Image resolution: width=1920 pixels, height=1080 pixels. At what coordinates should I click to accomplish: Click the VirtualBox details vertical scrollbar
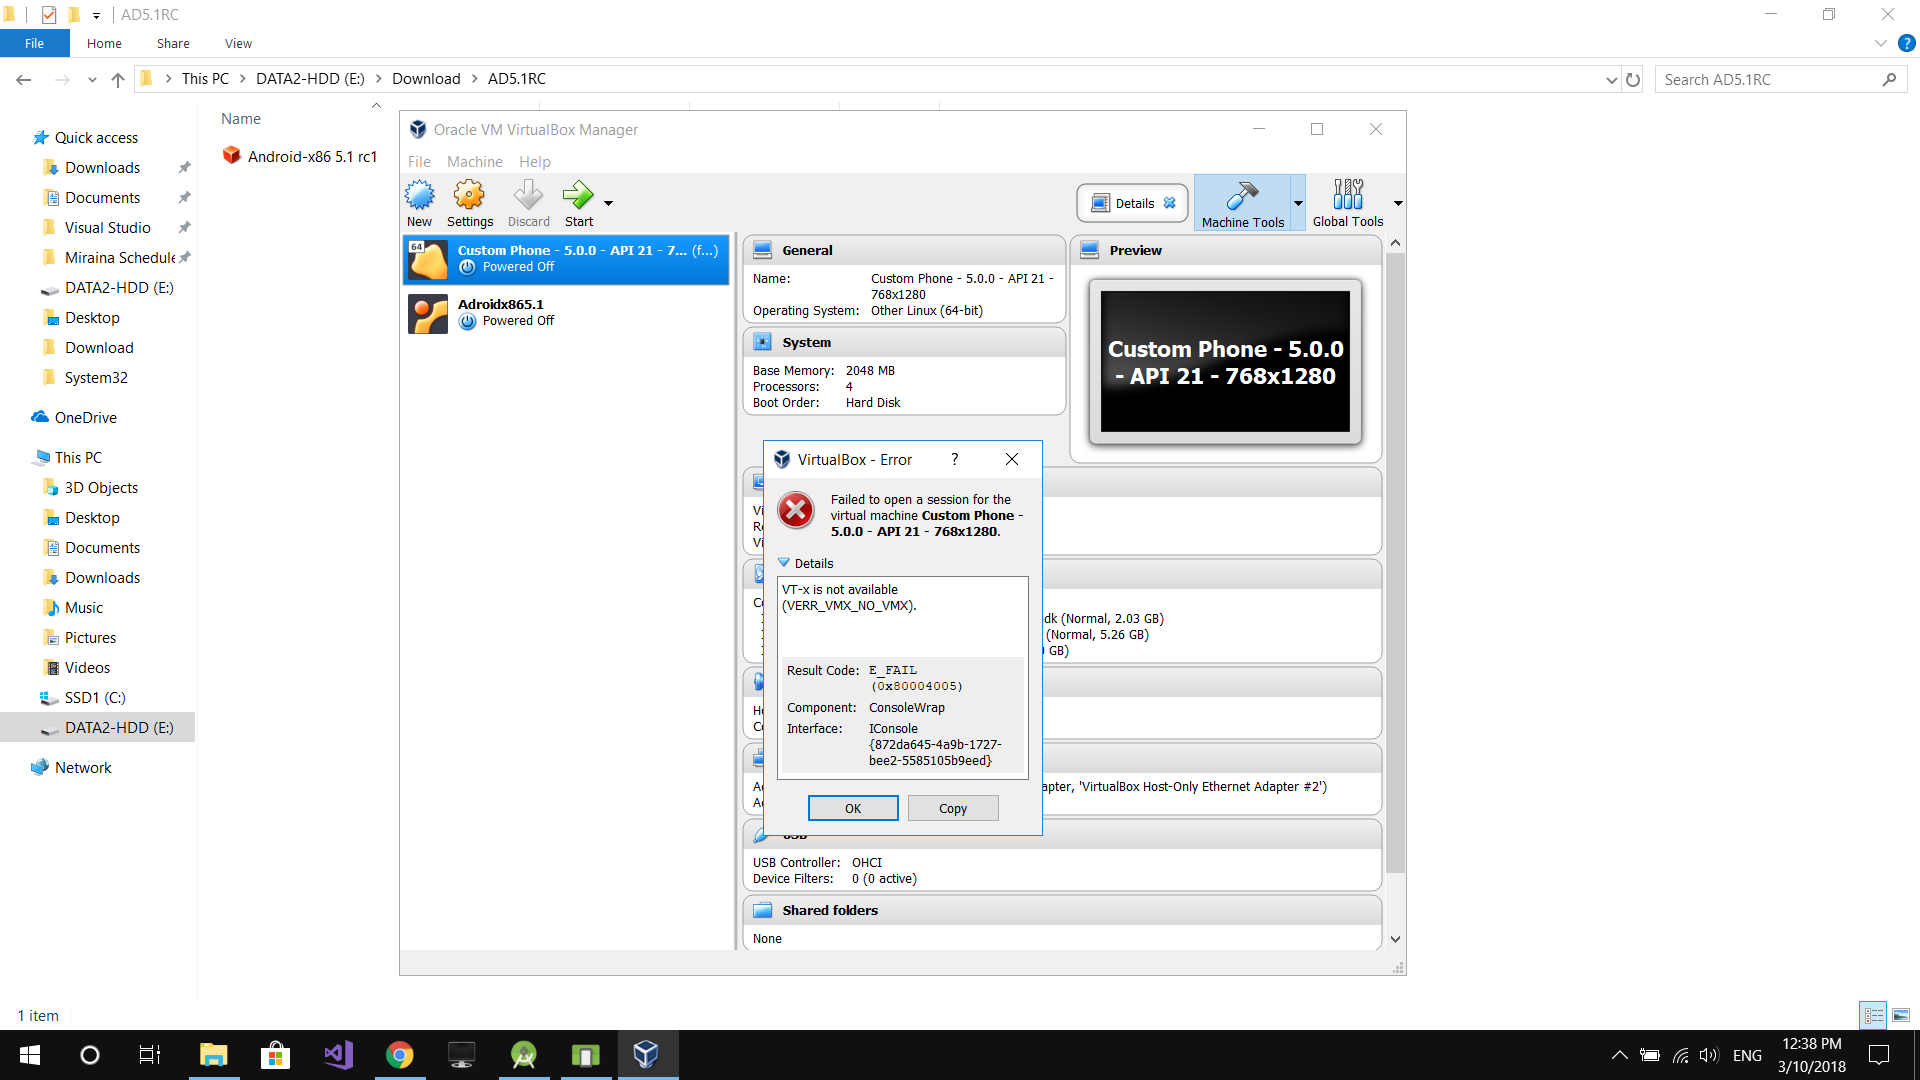point(1395,563)
